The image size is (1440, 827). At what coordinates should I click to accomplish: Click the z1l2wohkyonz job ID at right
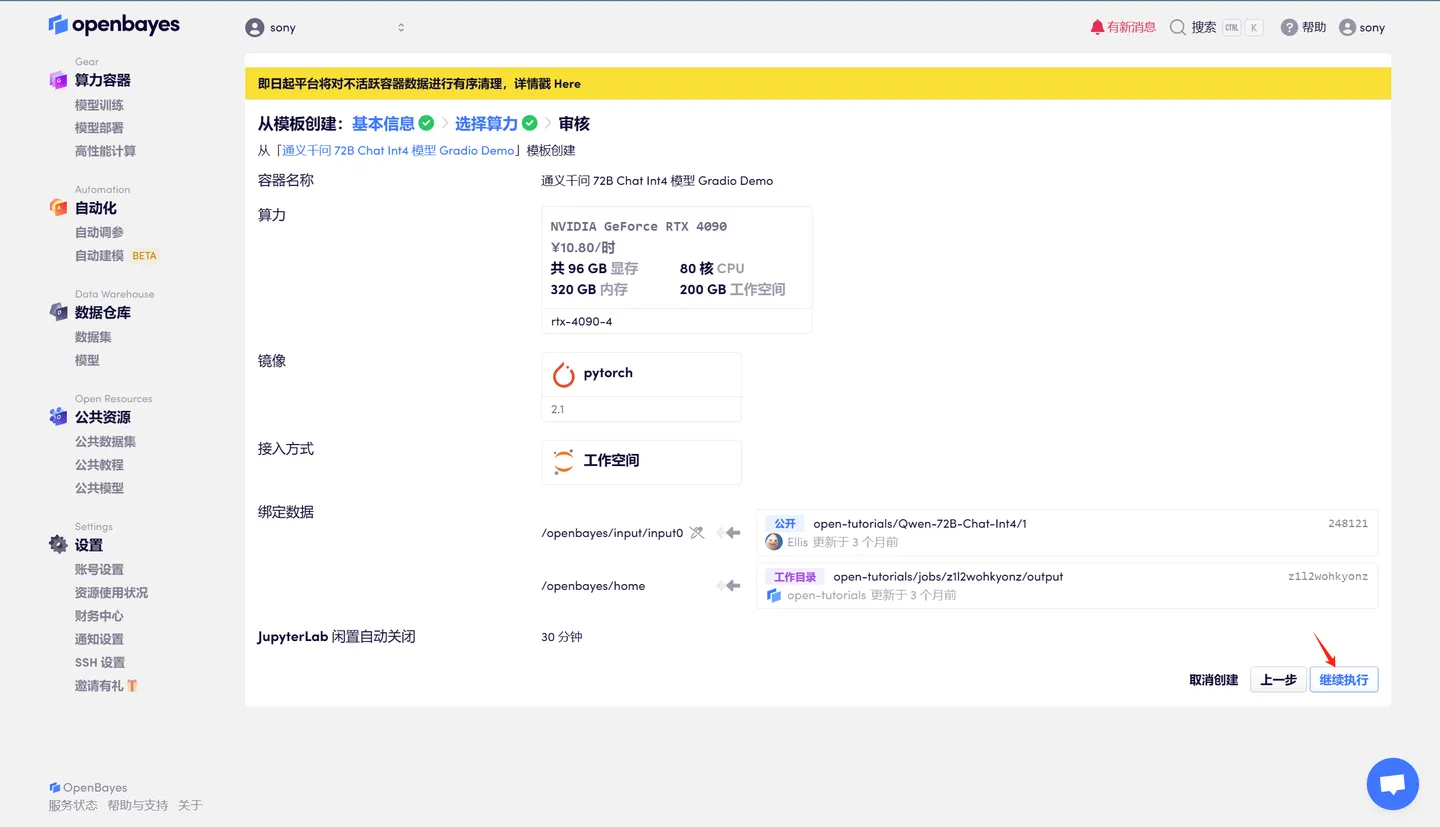pos(1328,577)
